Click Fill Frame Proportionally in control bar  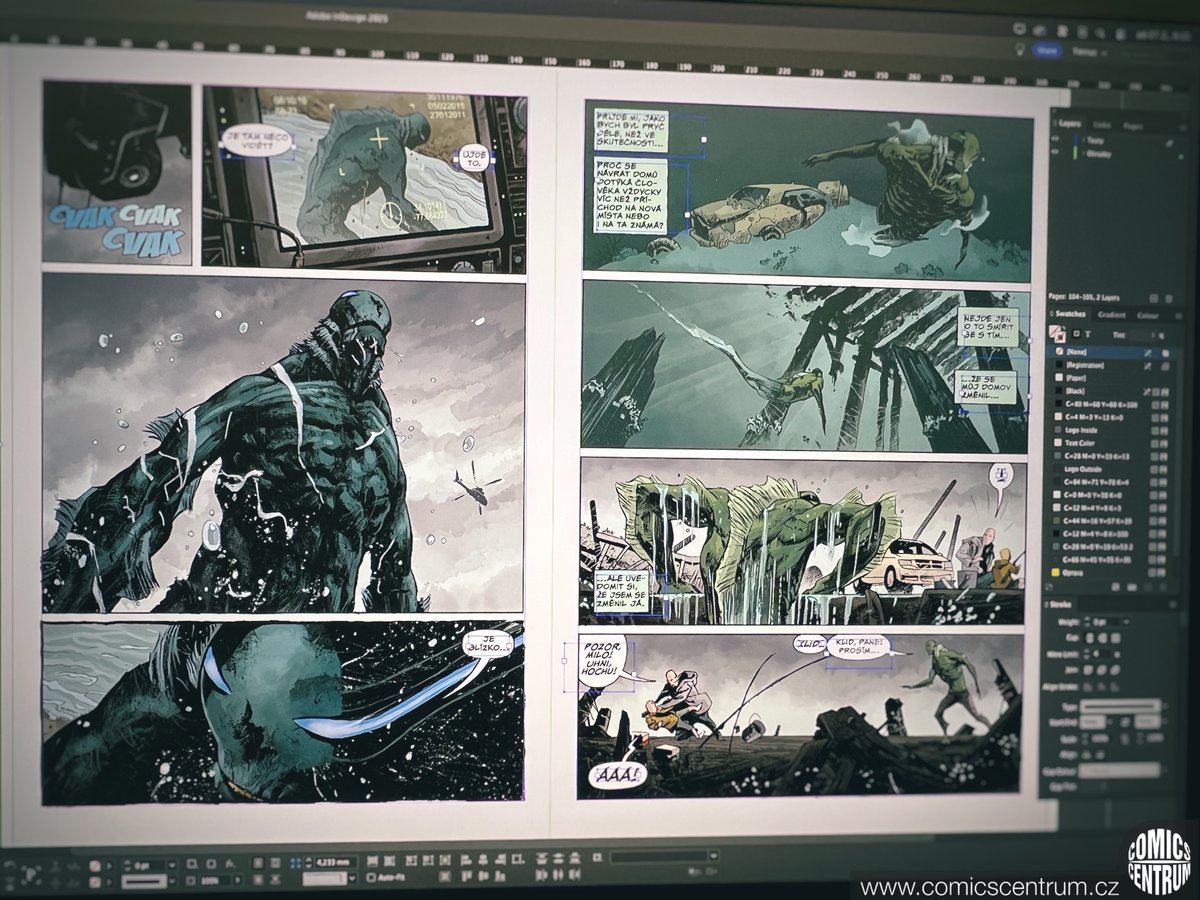[372, 861]
